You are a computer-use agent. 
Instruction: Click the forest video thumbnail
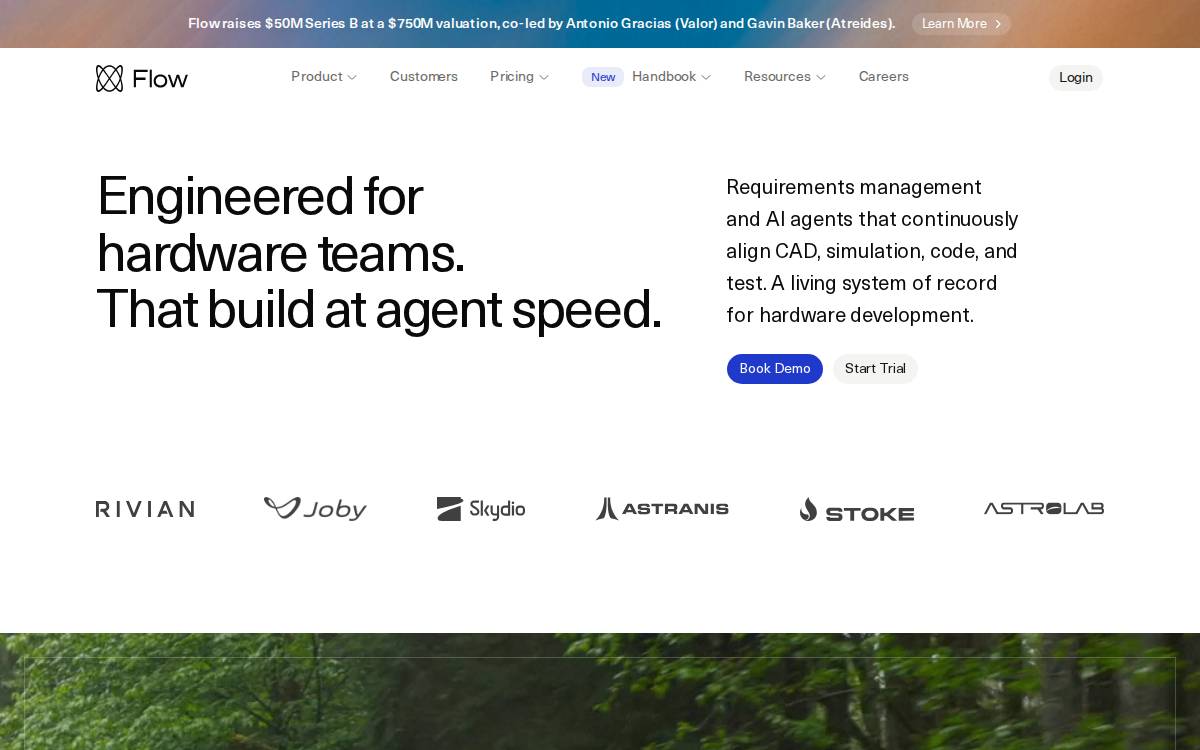click(x=600, y=692)
